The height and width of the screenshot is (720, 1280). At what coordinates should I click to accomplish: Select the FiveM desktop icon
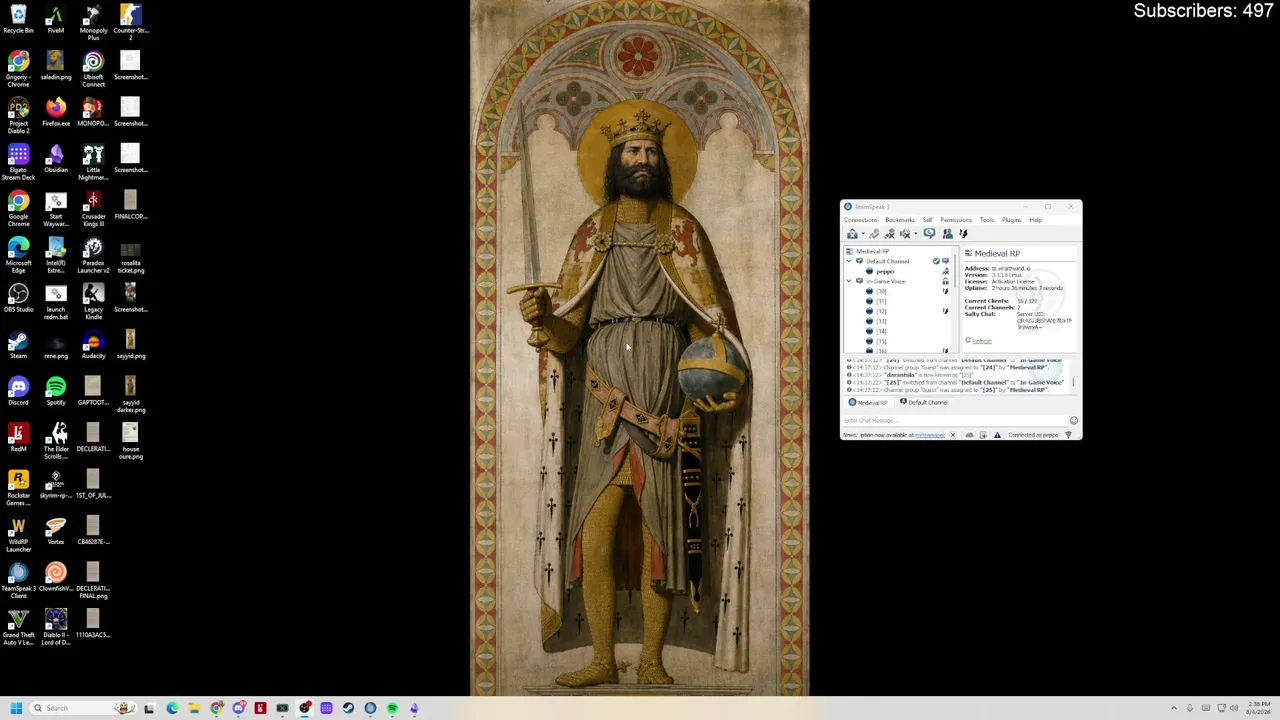(x=55, y=19)
